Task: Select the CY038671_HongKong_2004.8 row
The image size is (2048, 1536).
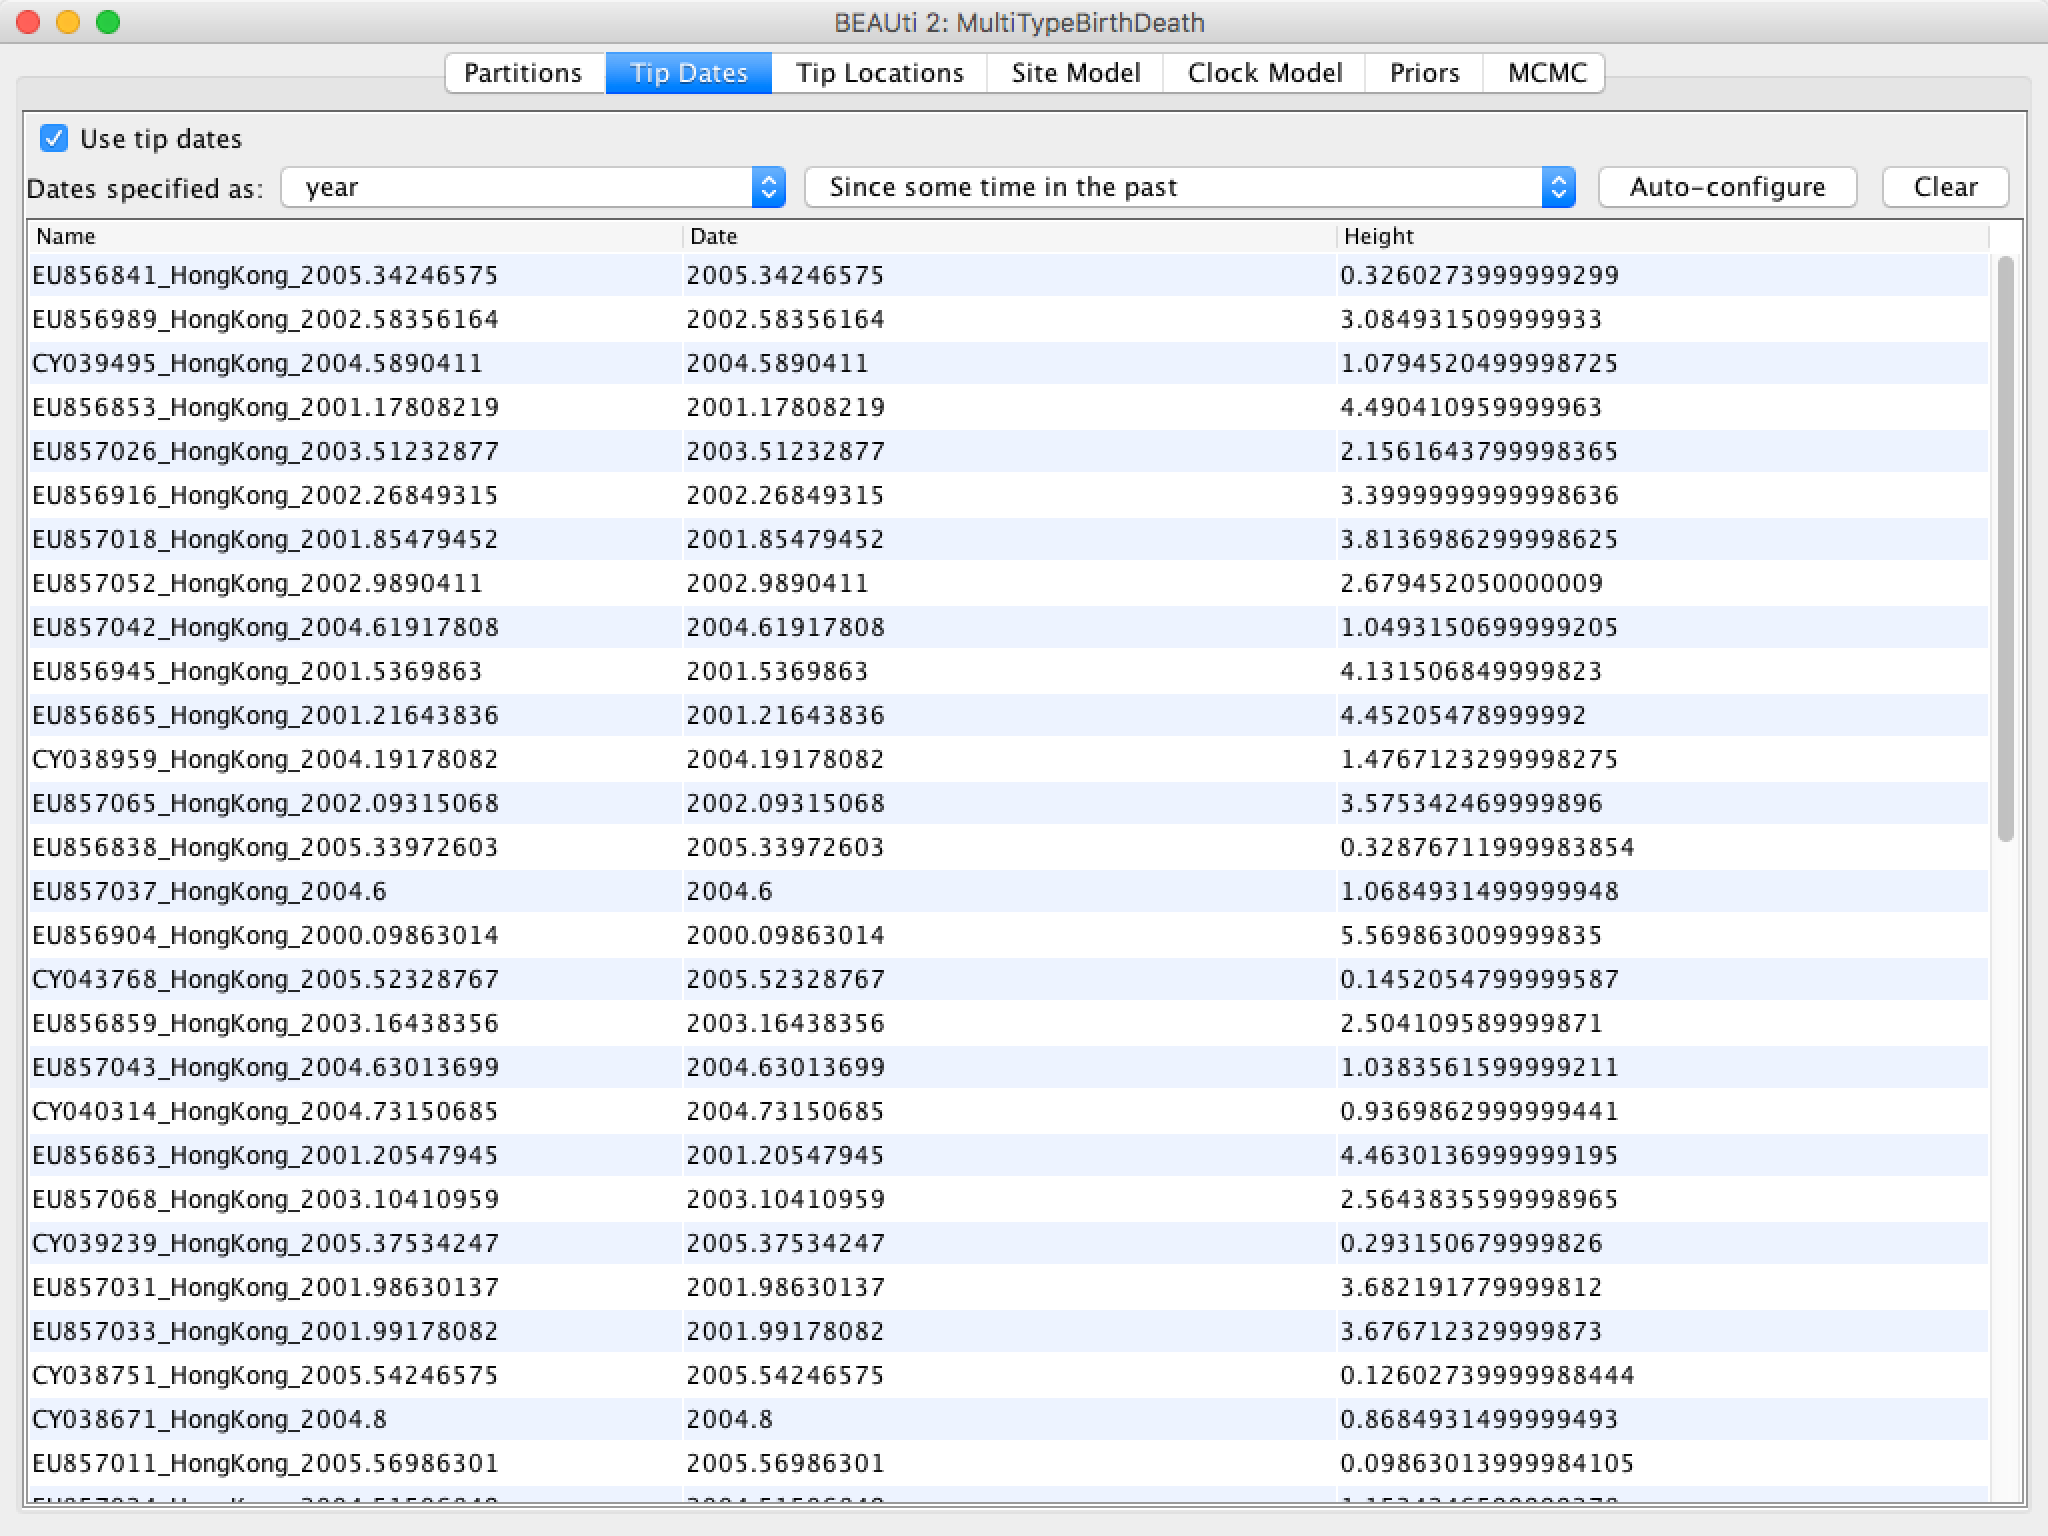Action: click(x=209, y=1419)
